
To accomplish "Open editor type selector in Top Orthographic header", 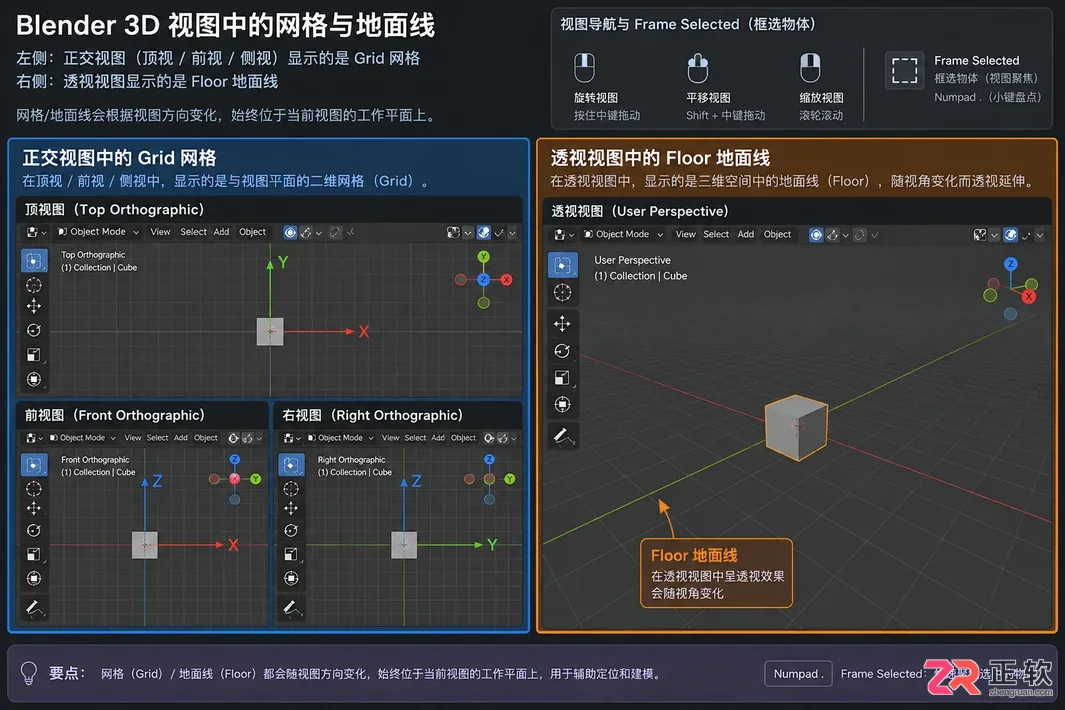I will click(36, 232).
